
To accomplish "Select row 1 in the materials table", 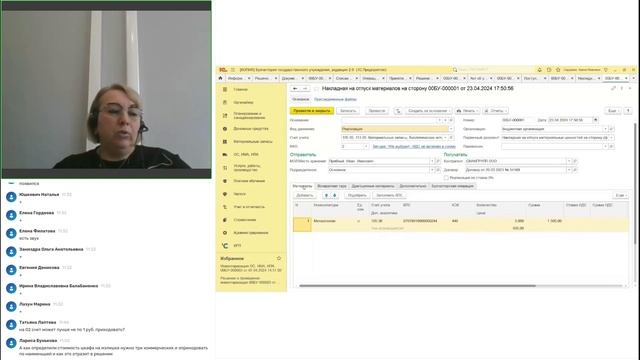I will (460, 224).
